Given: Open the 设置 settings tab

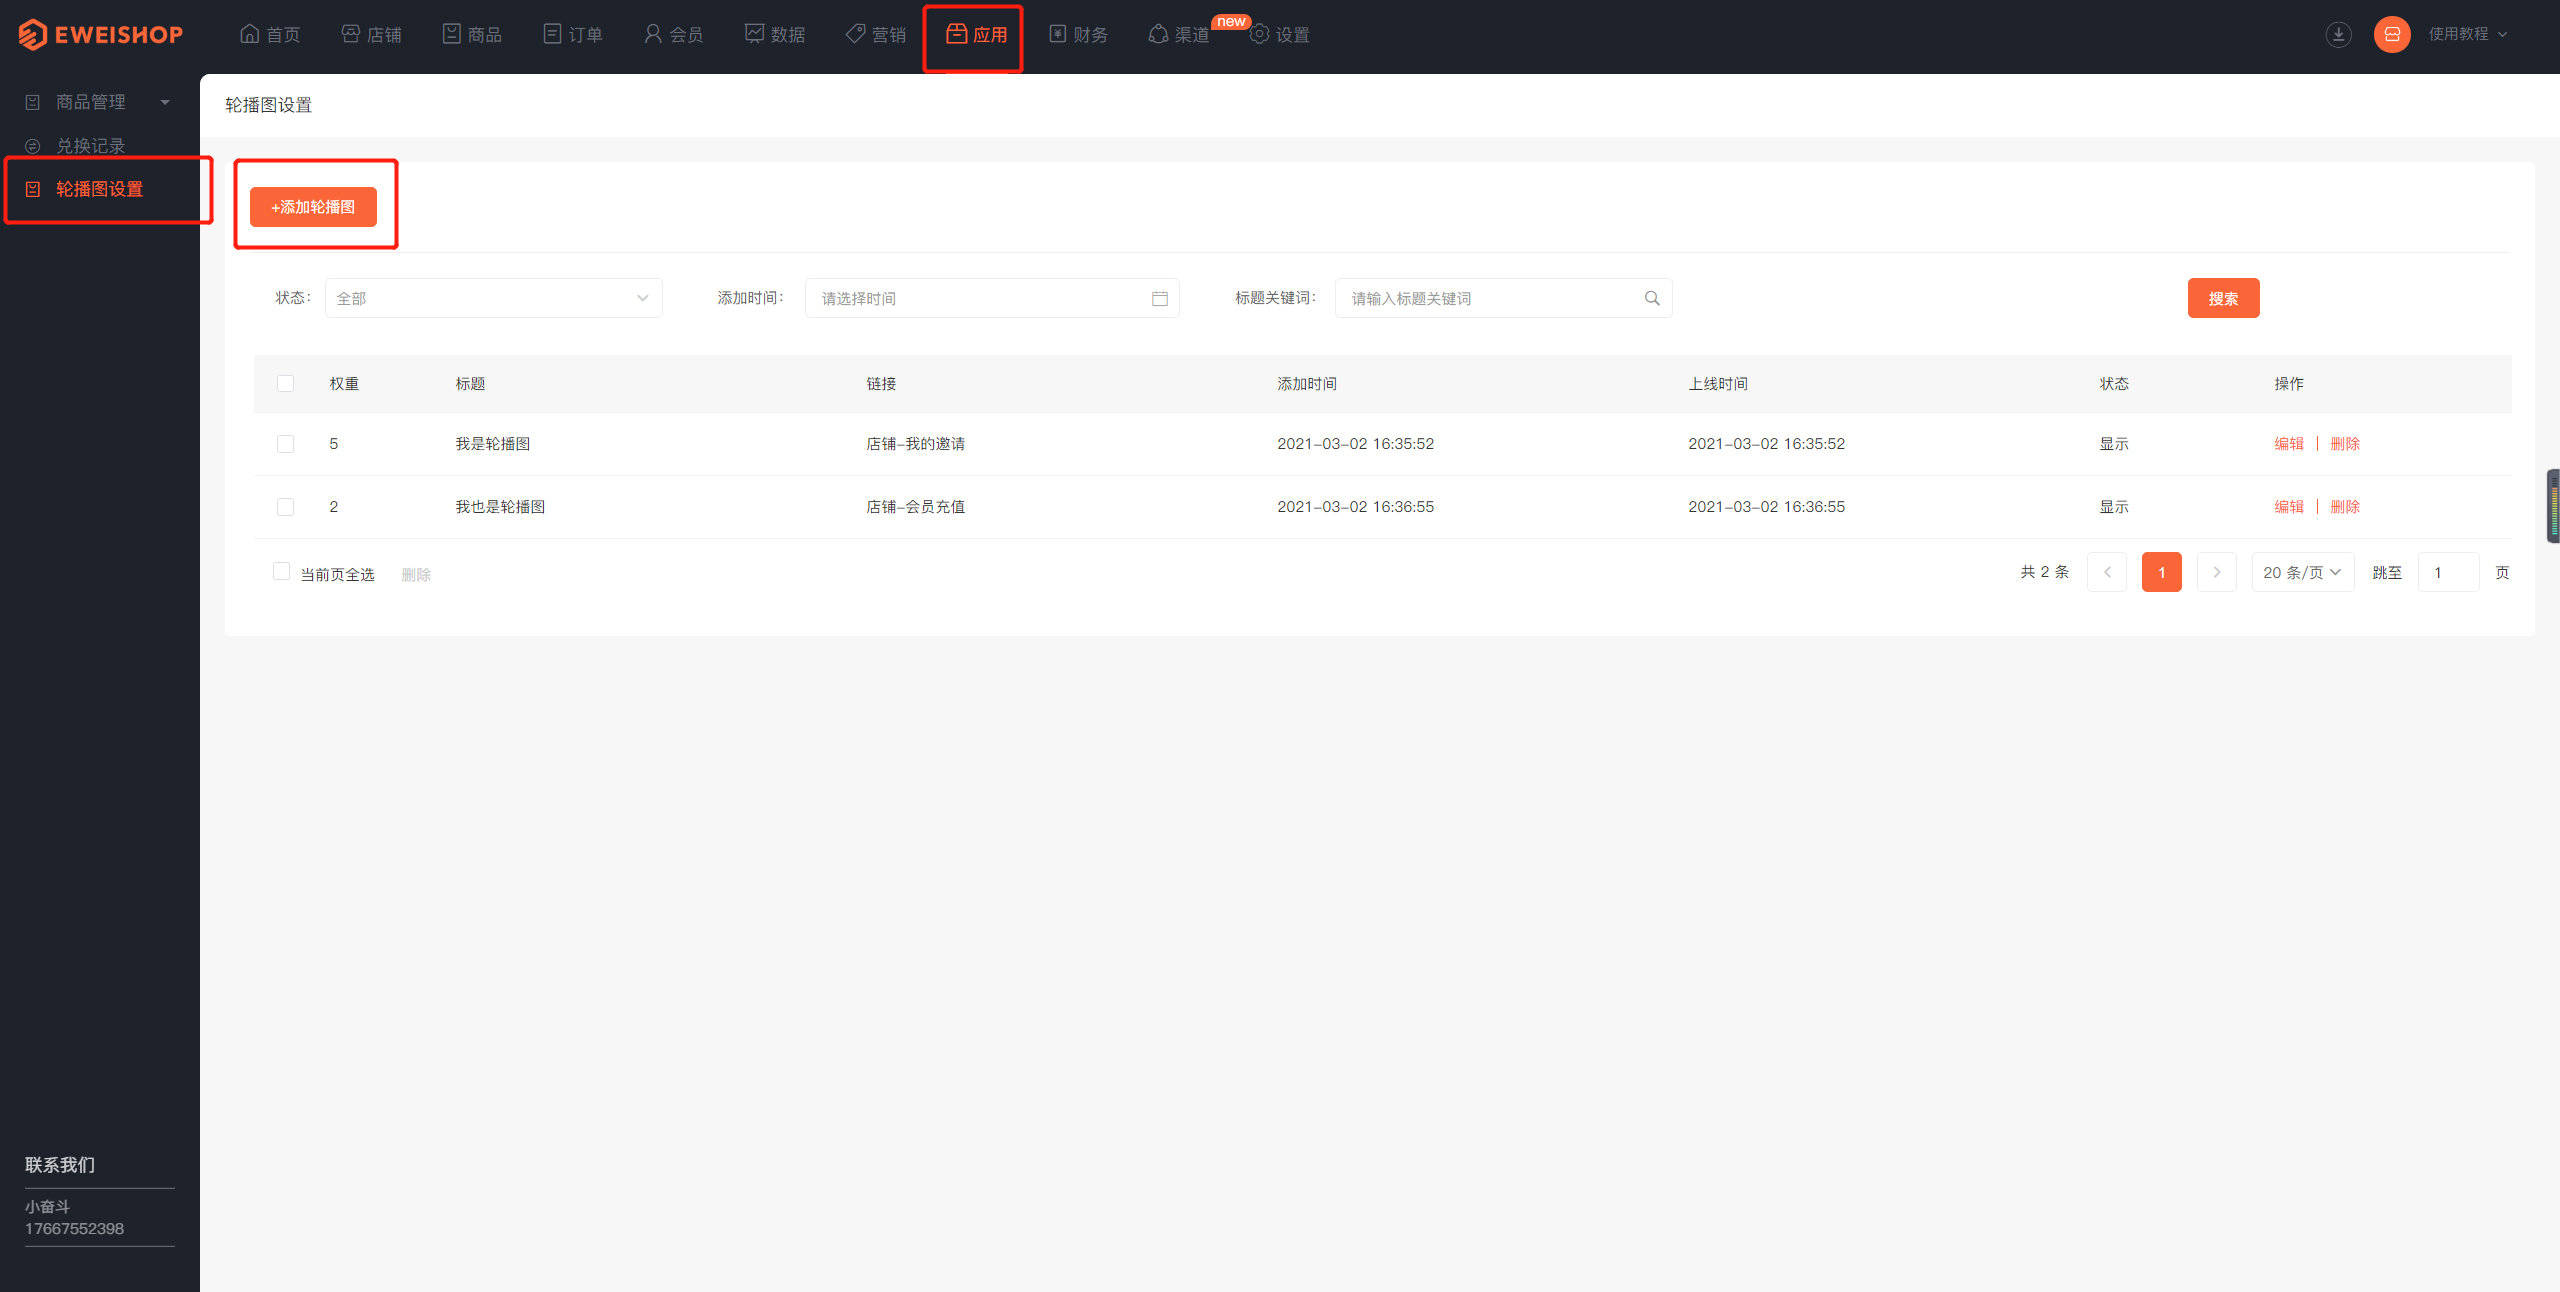Looking at the screenshot, I should (x=1280, y=34).
